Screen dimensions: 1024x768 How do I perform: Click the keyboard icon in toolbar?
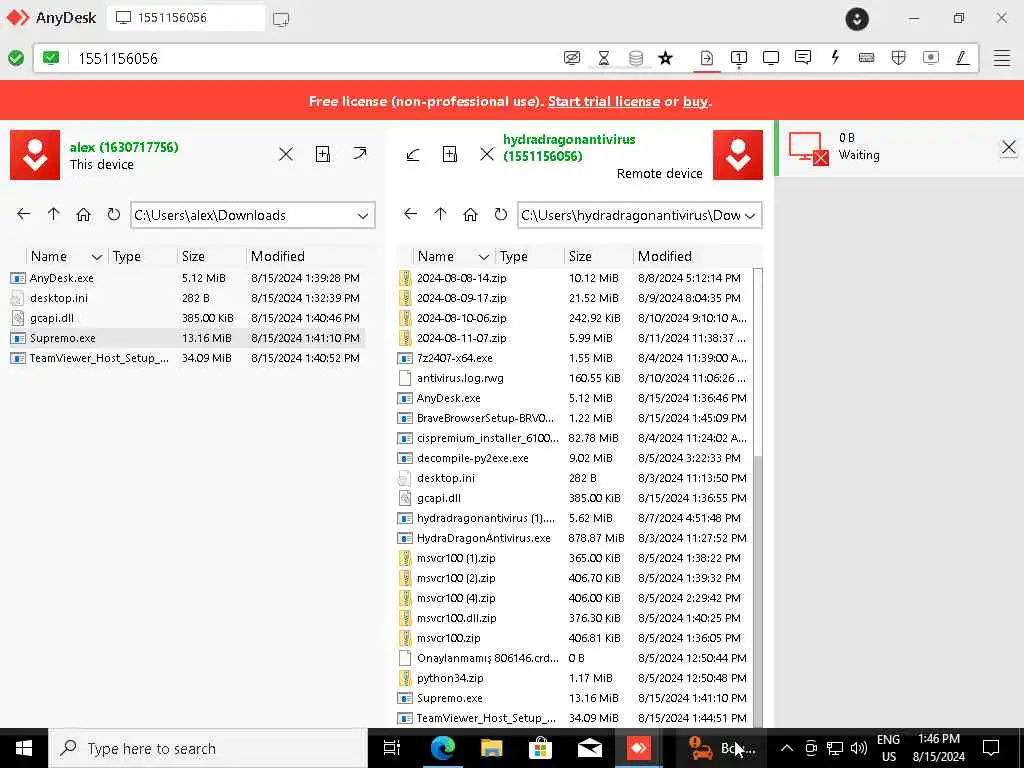(867, 57)
